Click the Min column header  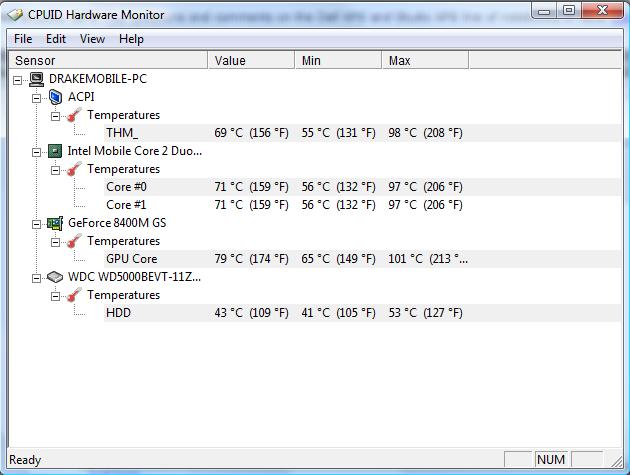coord(339,60)
